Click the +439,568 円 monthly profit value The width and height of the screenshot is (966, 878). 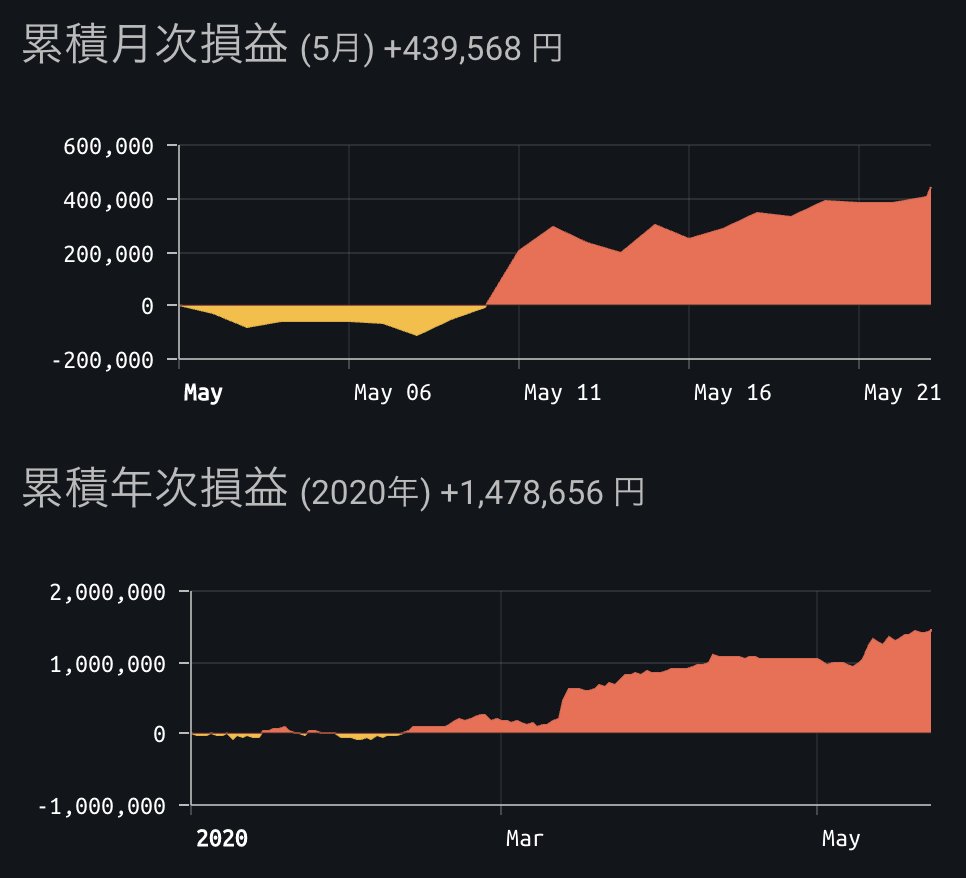click(473, 48)
